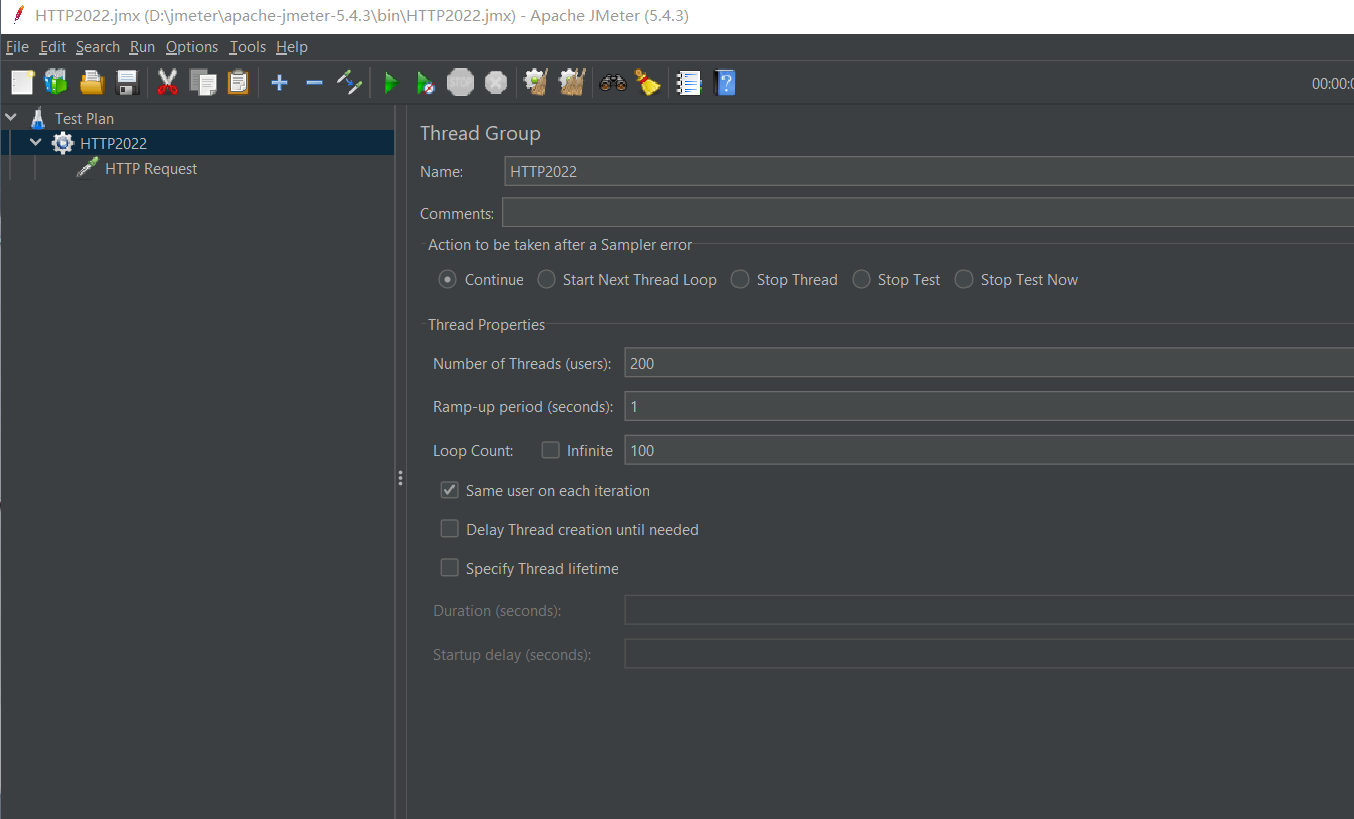The height and width of the screenshot is (819, 1354).
Task: Select Start Next Thread Loop option
Action: (x=546, y=280)
